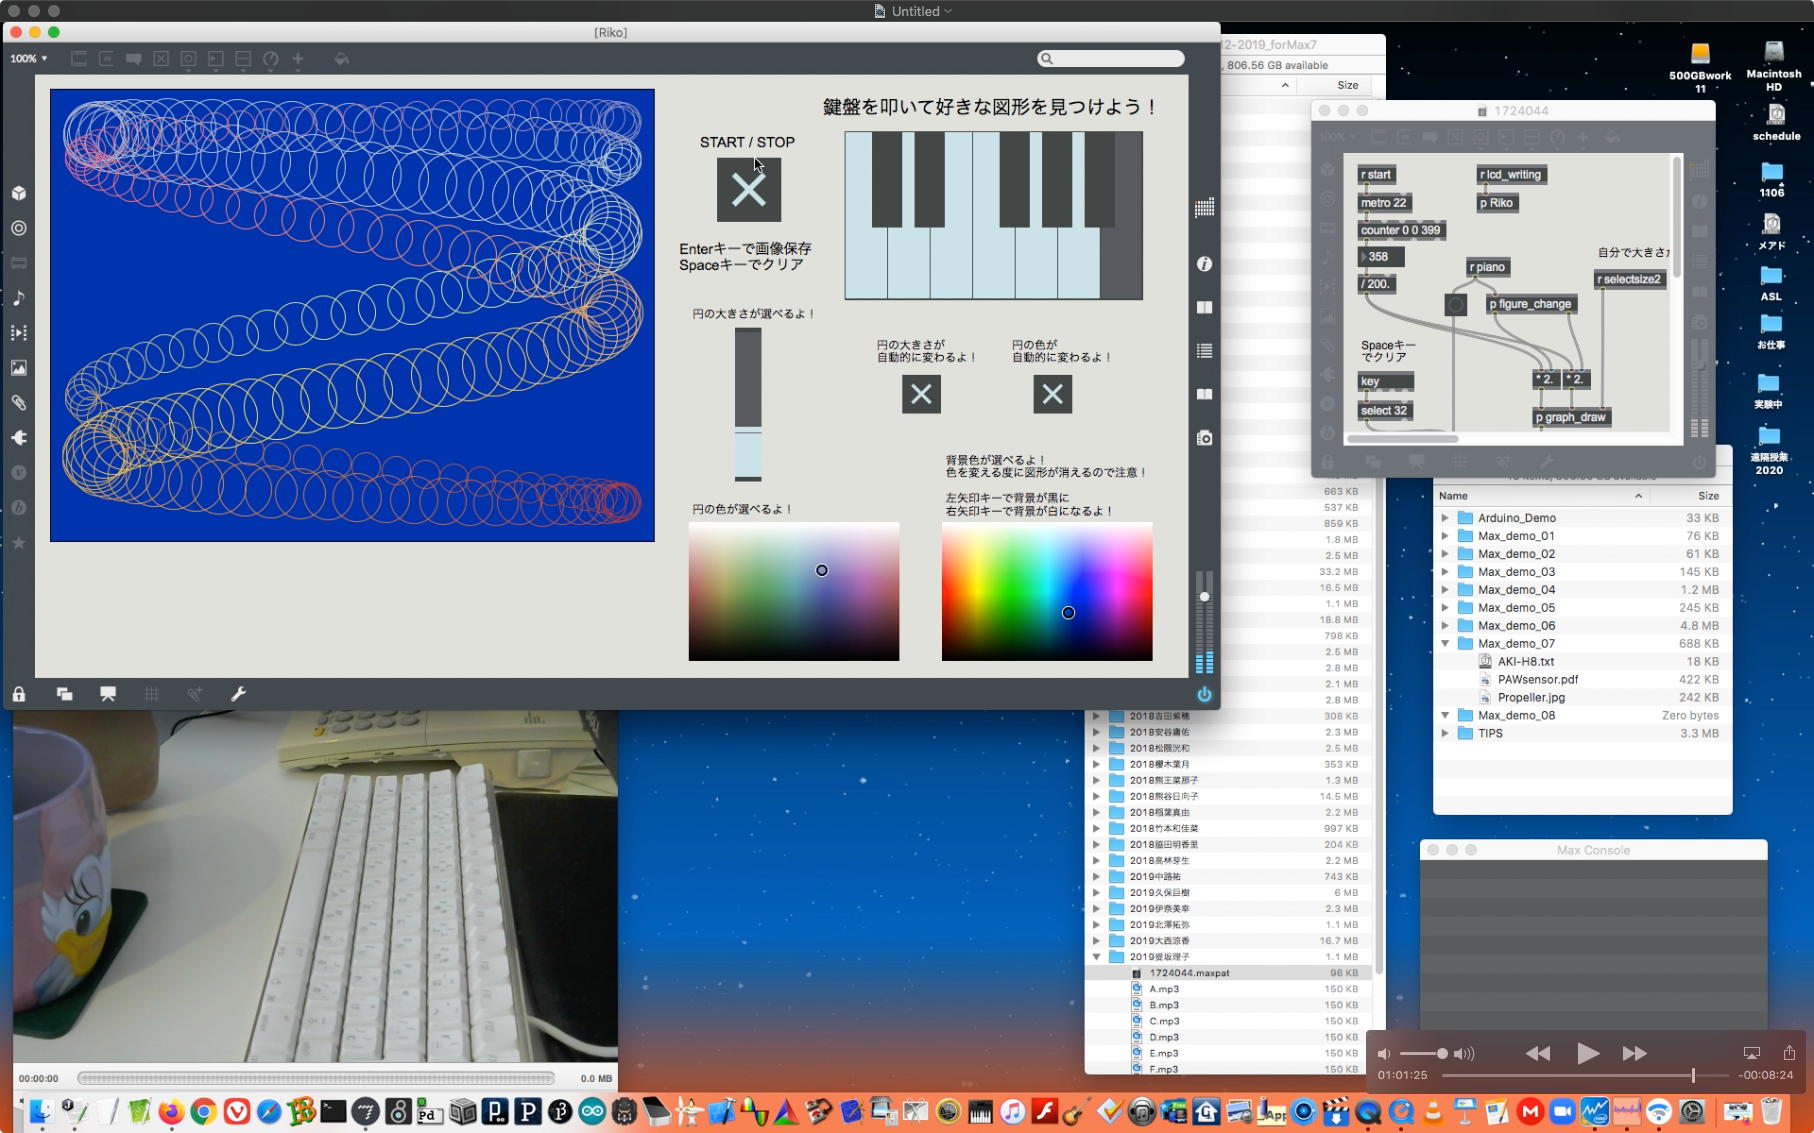The height and width of the screenshot is (1133, 1814).
Task: Open the Video/sequence browser in left sidebar
Action: point(19,333)
